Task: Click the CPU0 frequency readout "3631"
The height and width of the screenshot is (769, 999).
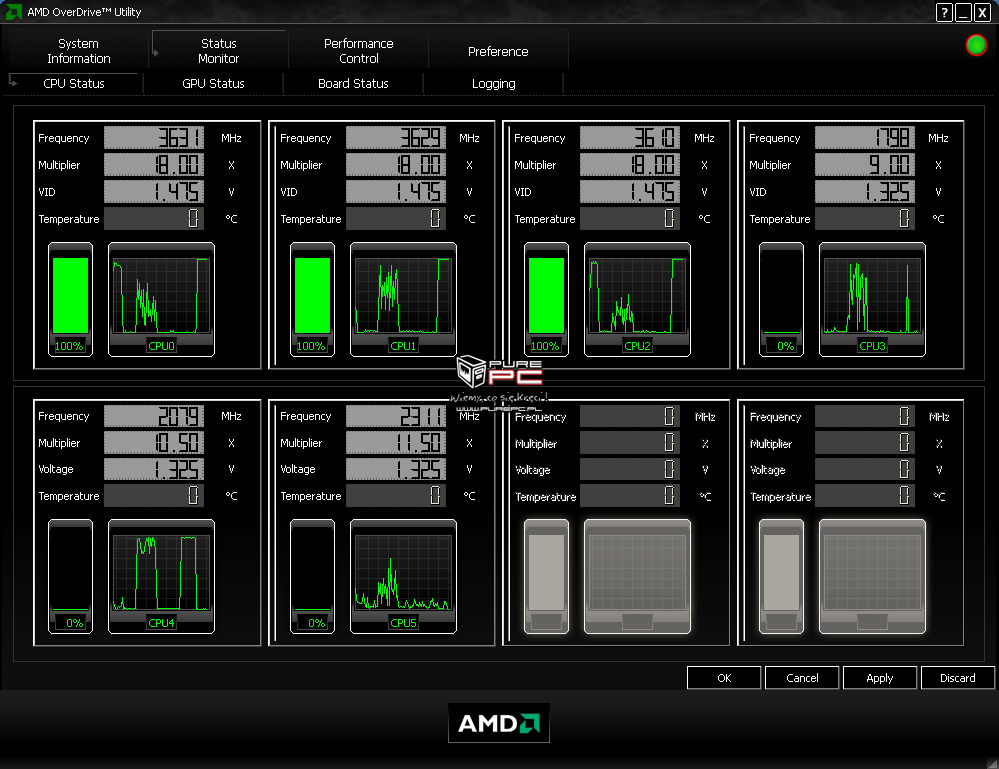Action: coord(154,138)
